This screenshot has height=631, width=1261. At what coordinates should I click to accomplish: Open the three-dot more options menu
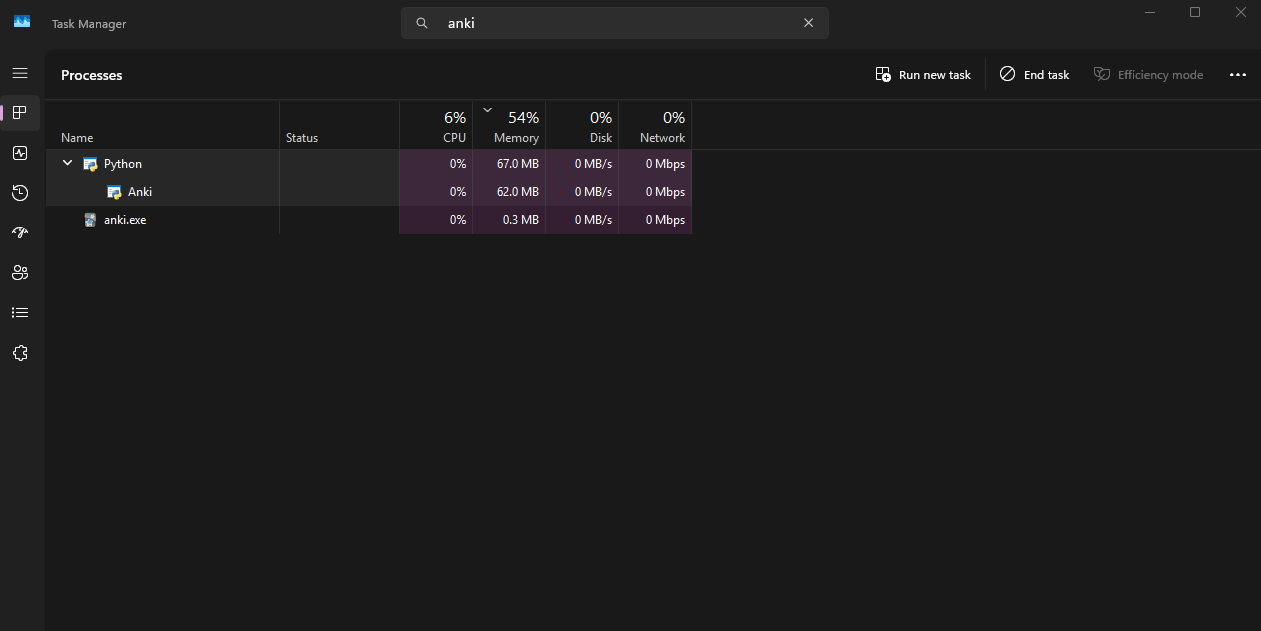[x=1237, y=75]
